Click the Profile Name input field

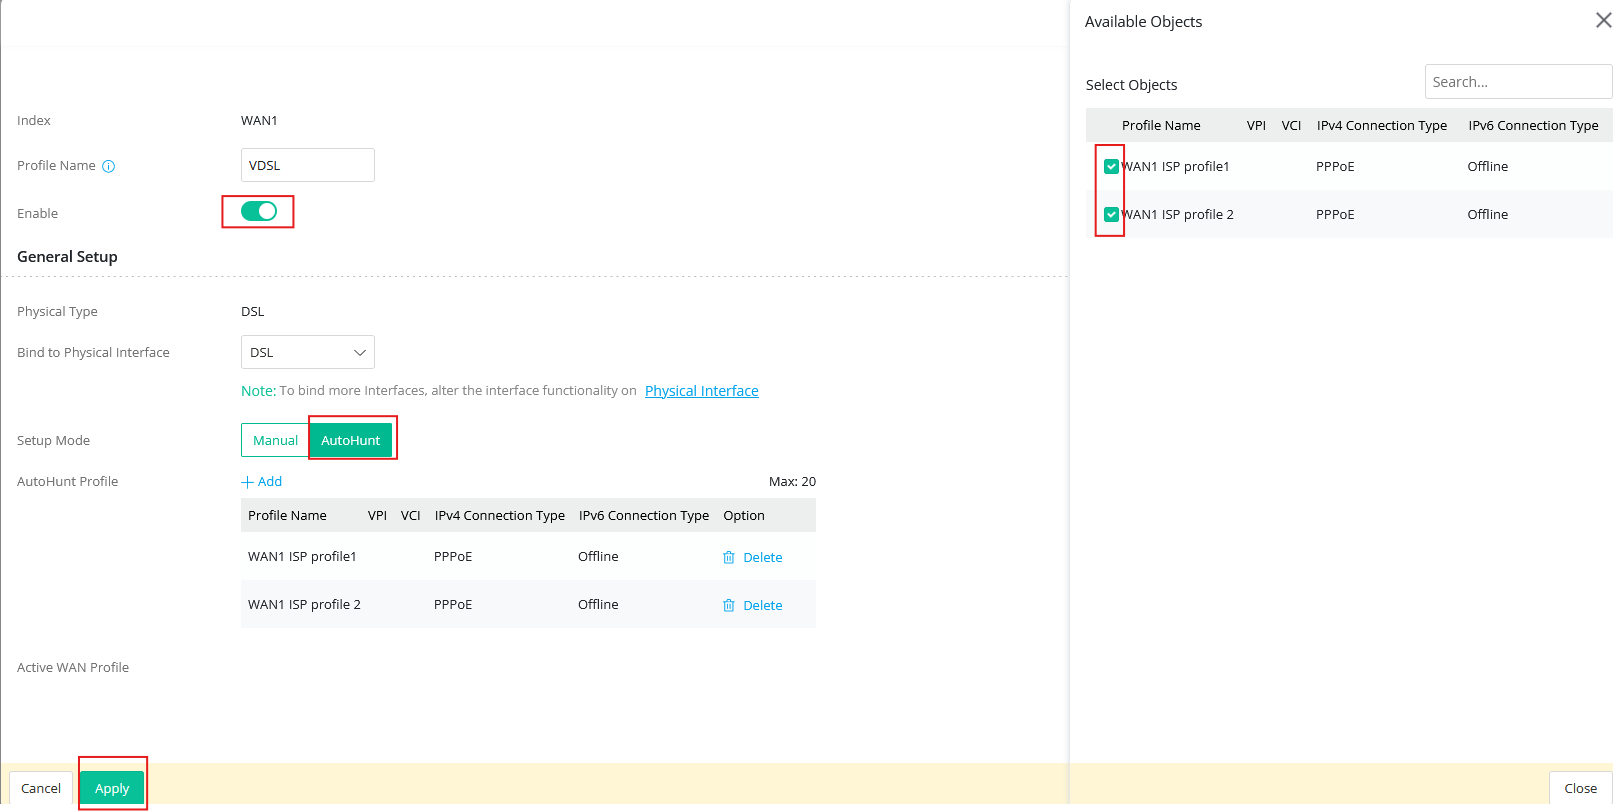308,166
